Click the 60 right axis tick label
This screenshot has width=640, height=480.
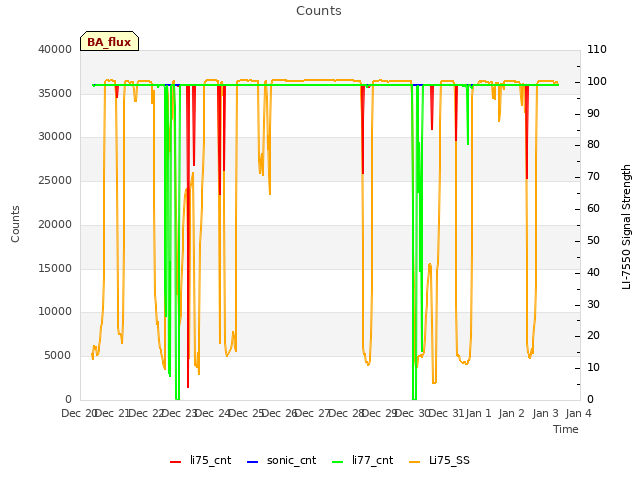pos(593,209)
